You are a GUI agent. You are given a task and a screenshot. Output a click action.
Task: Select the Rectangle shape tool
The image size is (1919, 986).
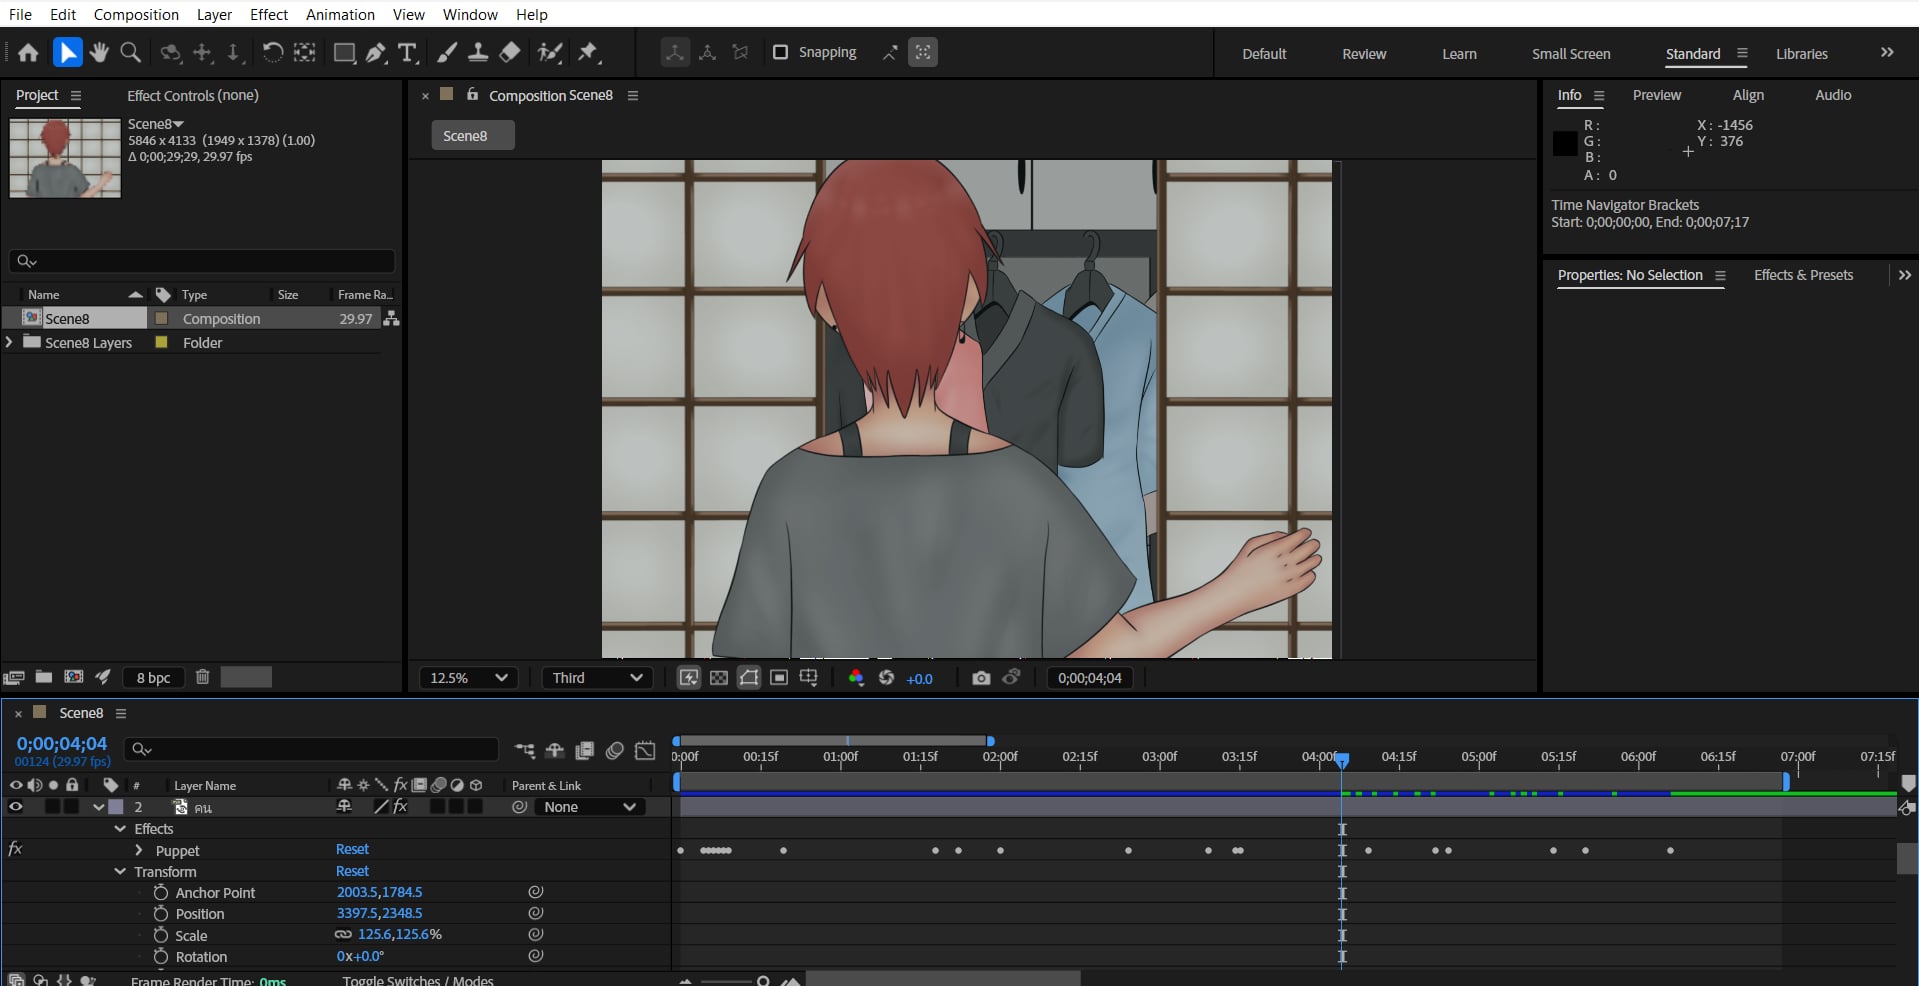click(344, 53)
